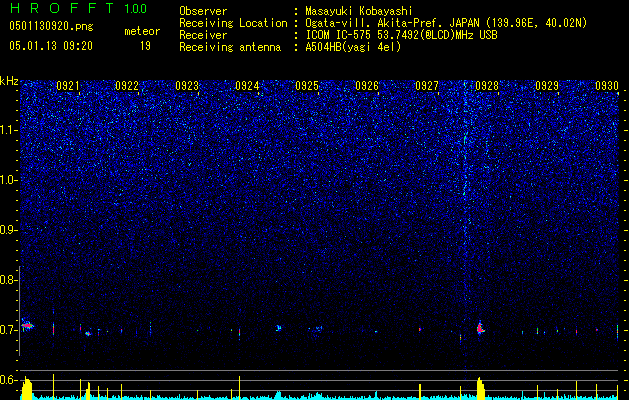Screen dimensions: 629x400
Task: Click the "Receiving Location" label
Action: coord(233,23)
